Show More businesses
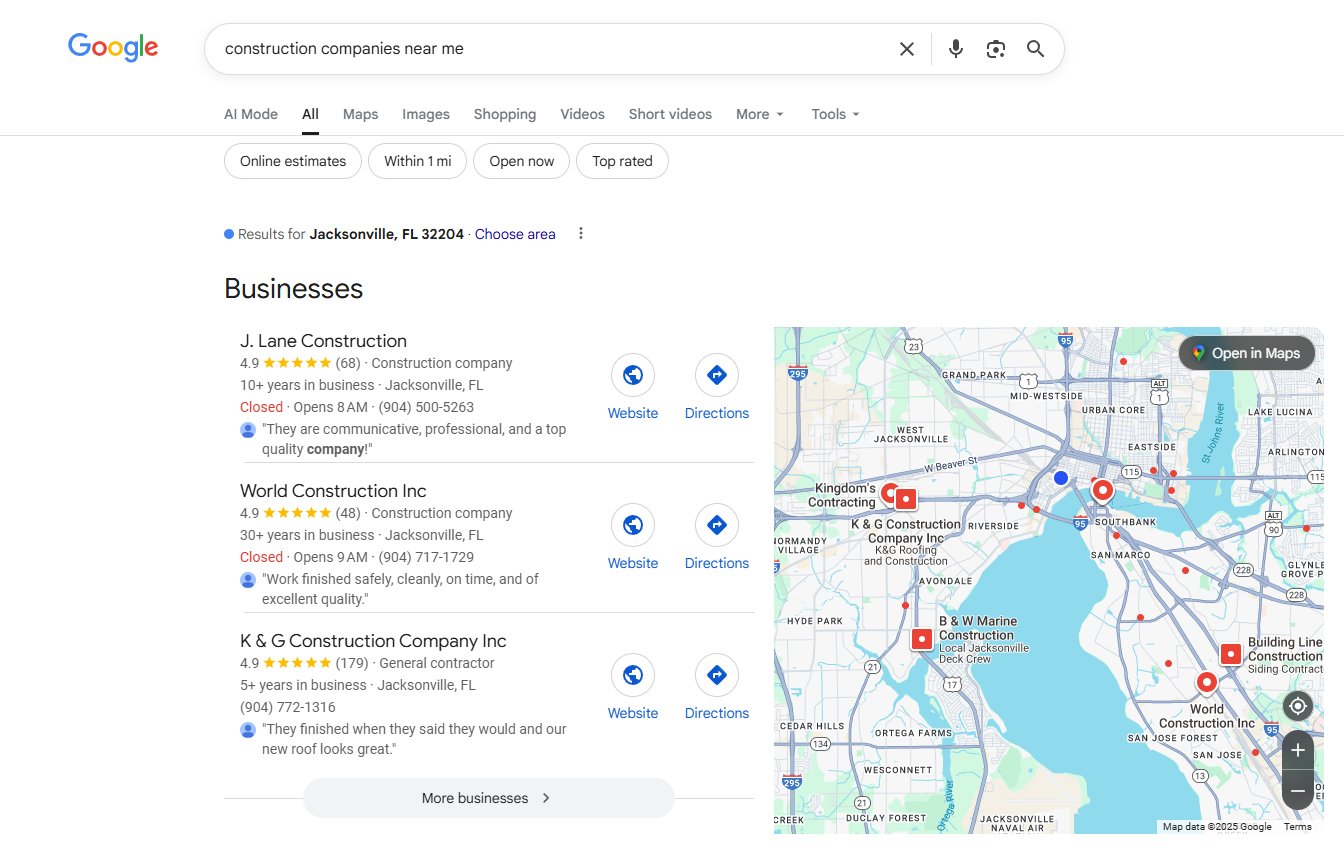Screen dimensions: 1344x853 [488, 798]
